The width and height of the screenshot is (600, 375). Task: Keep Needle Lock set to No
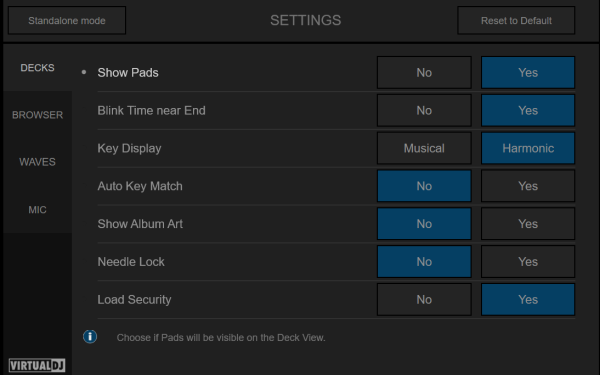pyautogui.click(x=424, y=262)
